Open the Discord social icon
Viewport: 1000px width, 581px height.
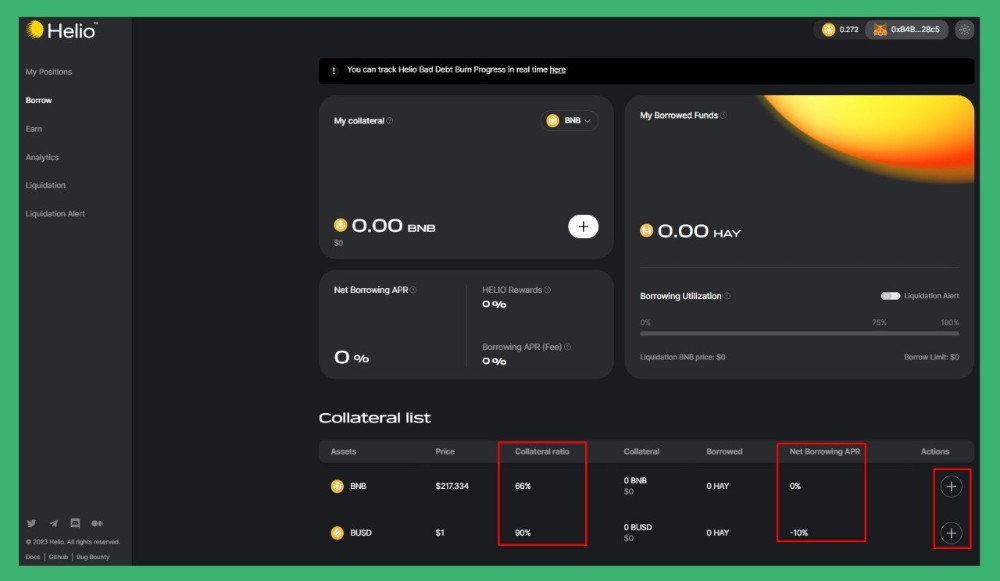75,523
